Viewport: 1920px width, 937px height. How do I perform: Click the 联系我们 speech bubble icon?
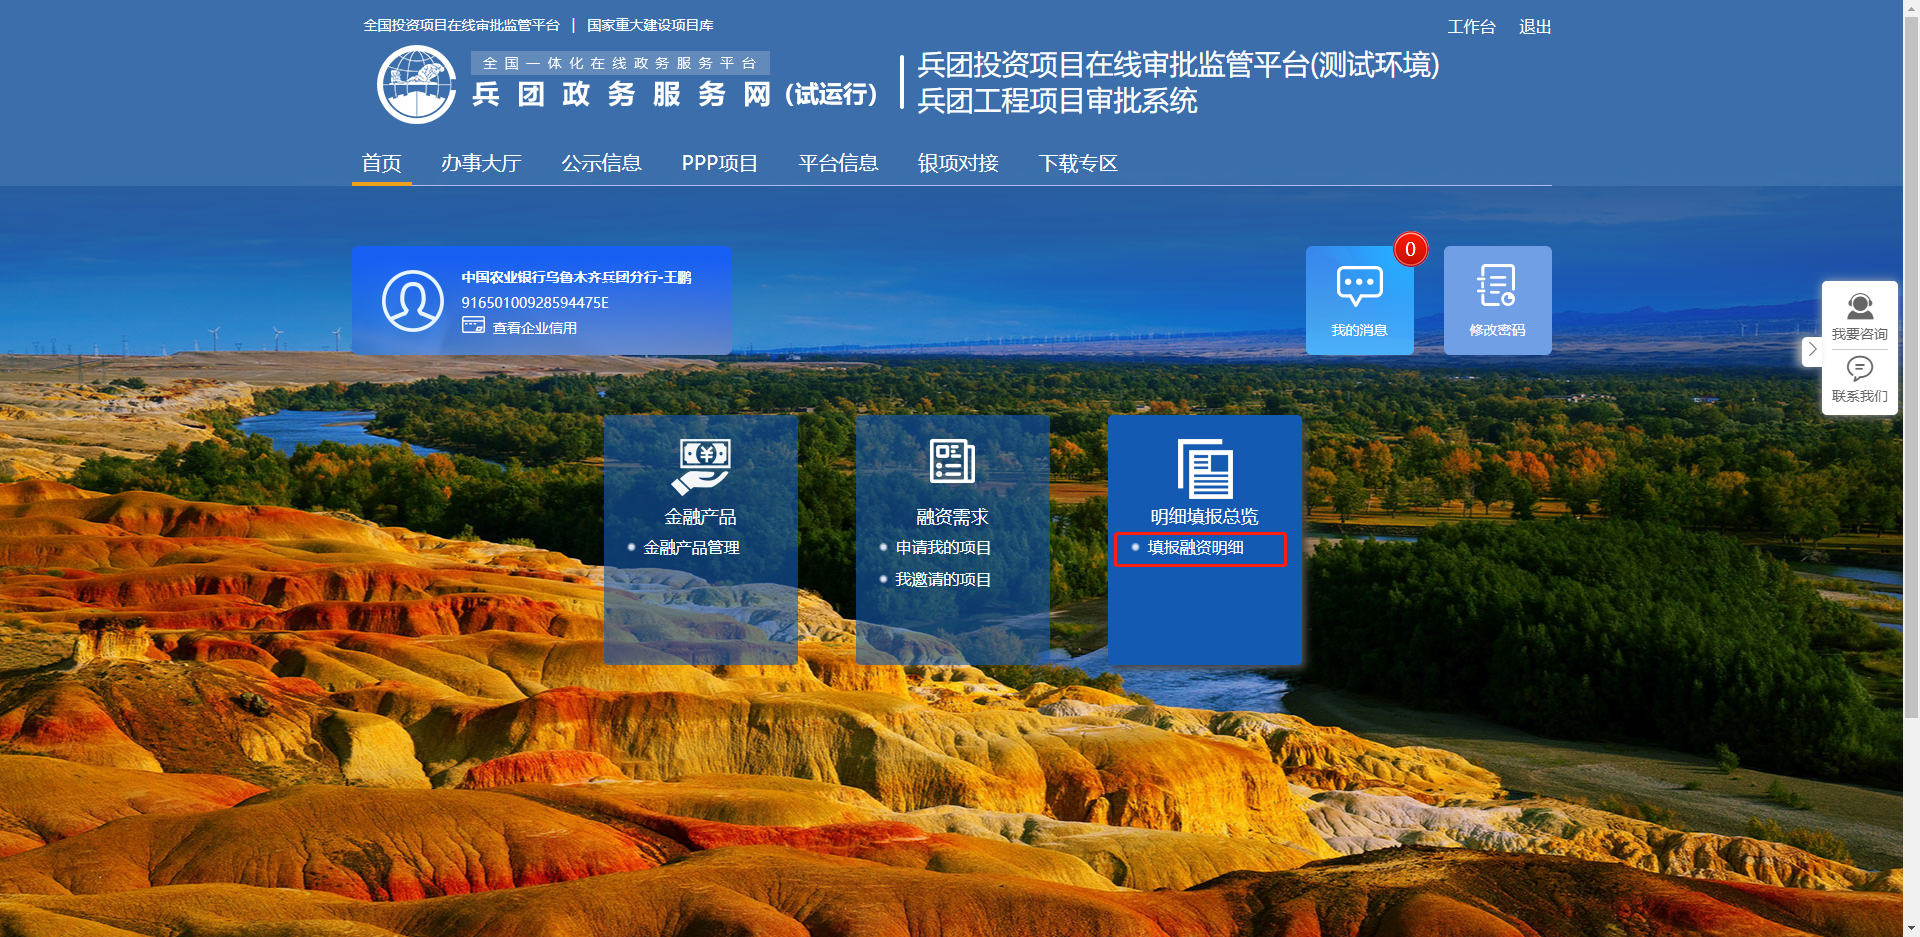pyautogui.click(x=1859, y=369)
